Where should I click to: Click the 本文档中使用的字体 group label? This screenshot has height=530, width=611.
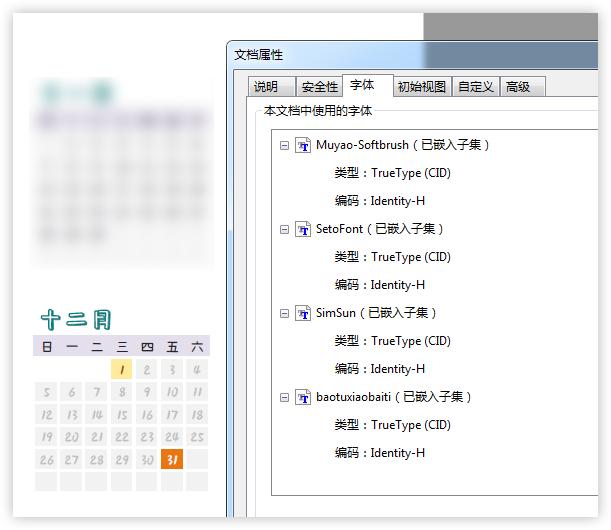tap(318, 111)
